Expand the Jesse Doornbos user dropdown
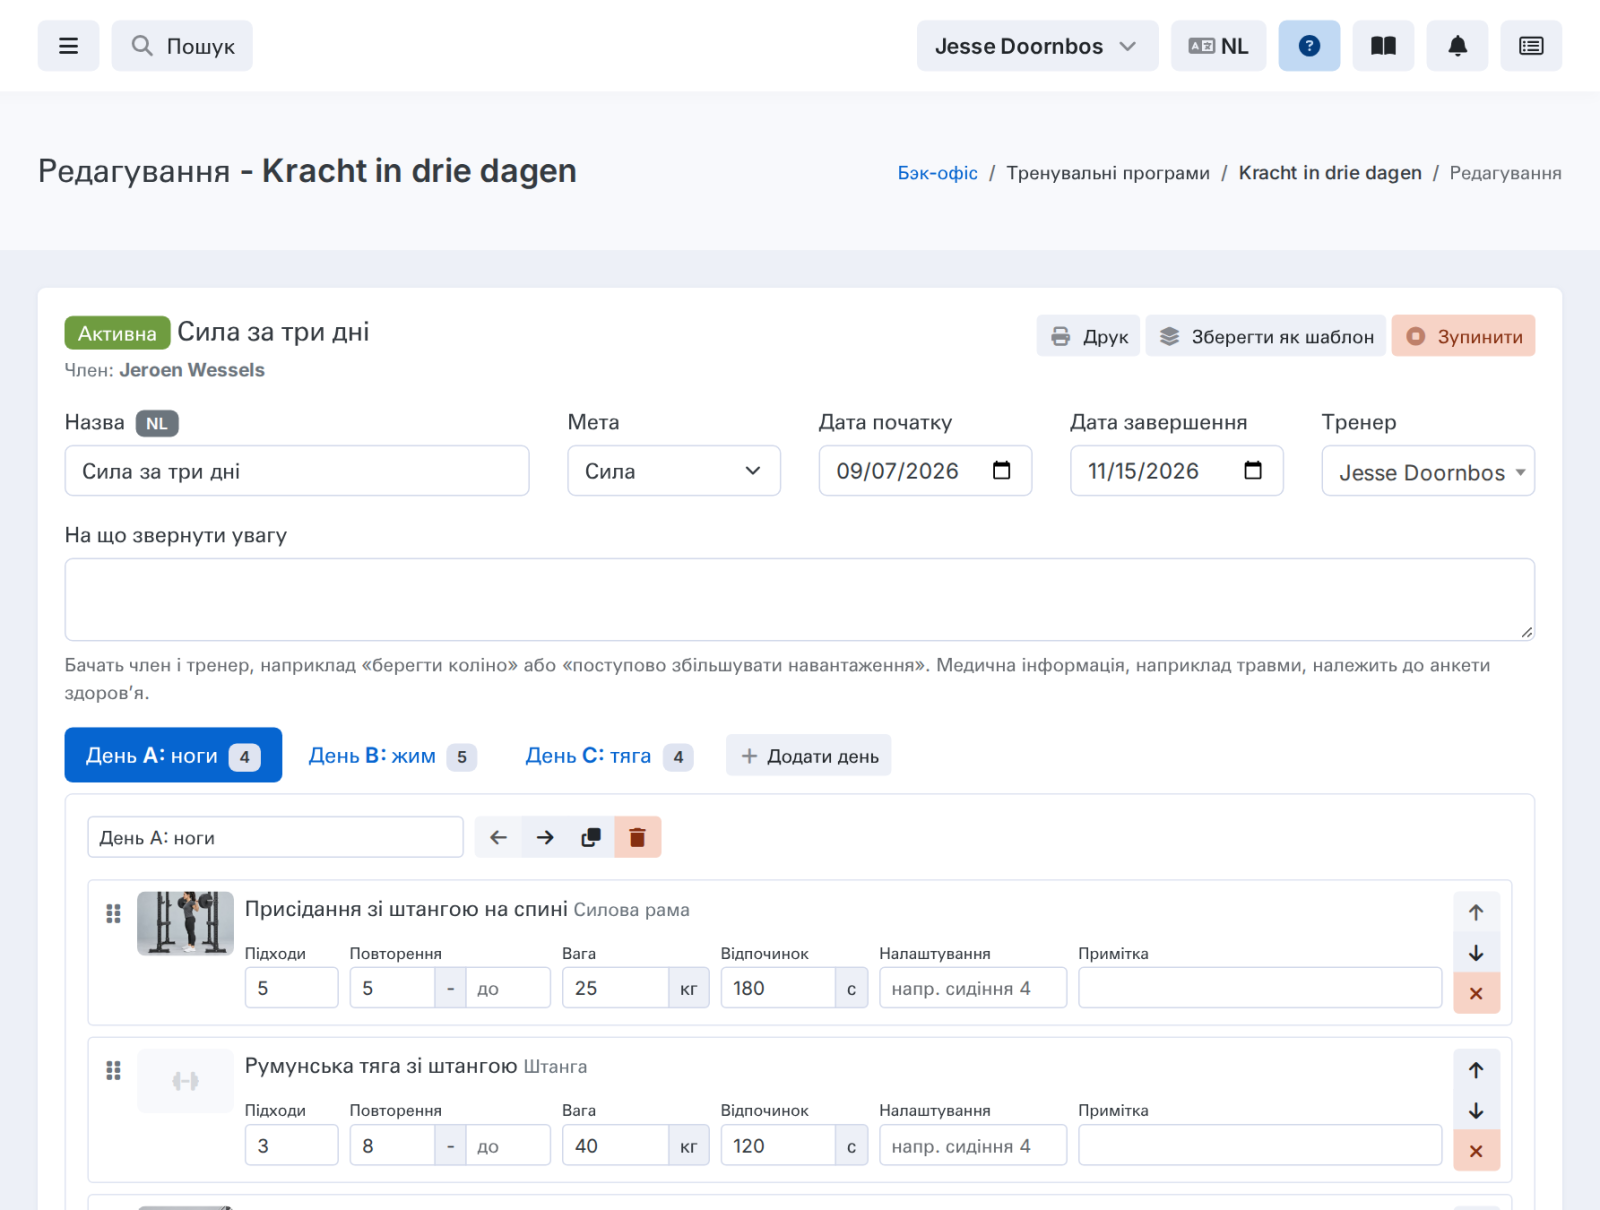This screenshot has height=1210, width=1600. pyautogui.click(x=1037, y=46)
